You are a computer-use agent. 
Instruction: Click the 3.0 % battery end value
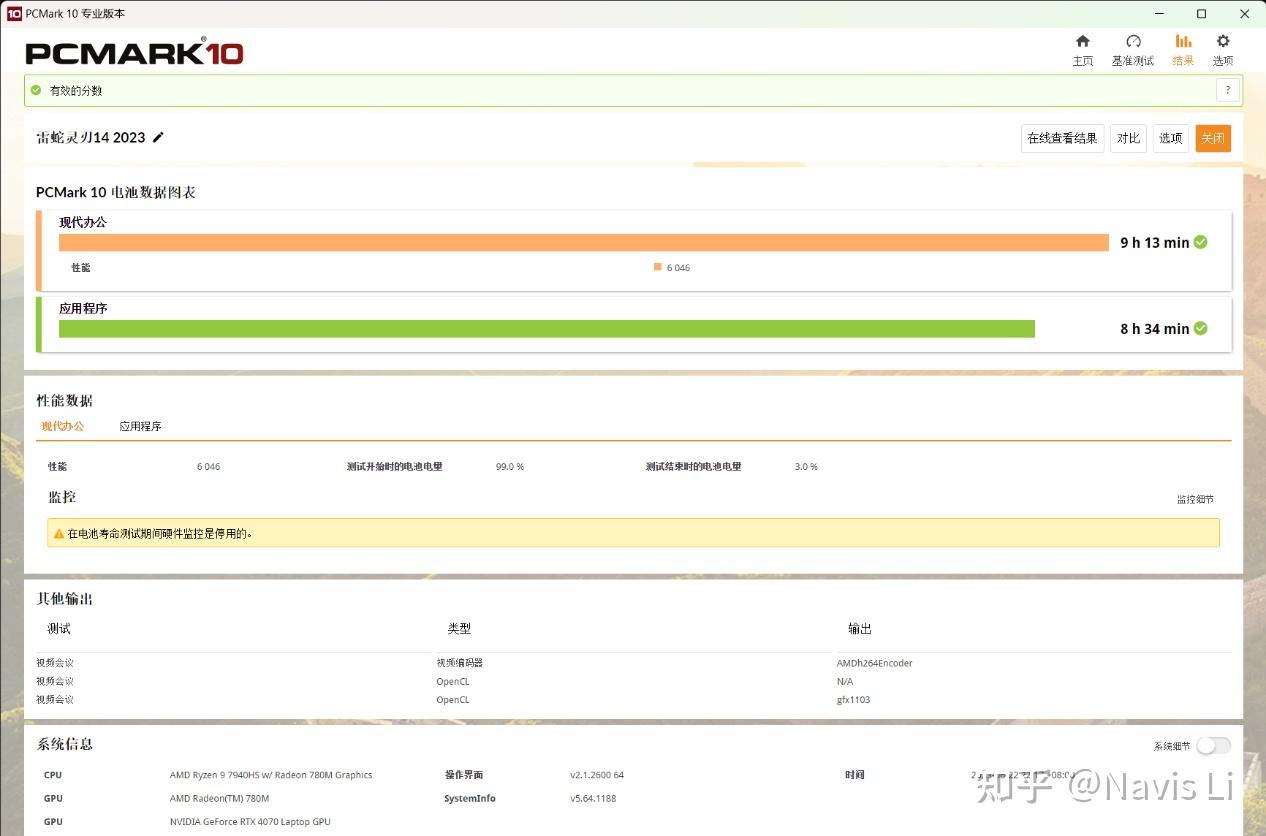point(806,467)
